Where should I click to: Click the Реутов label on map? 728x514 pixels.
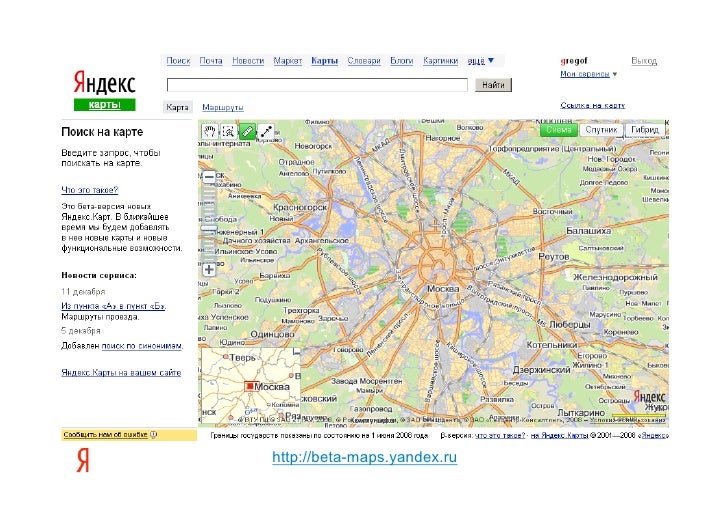553,256
